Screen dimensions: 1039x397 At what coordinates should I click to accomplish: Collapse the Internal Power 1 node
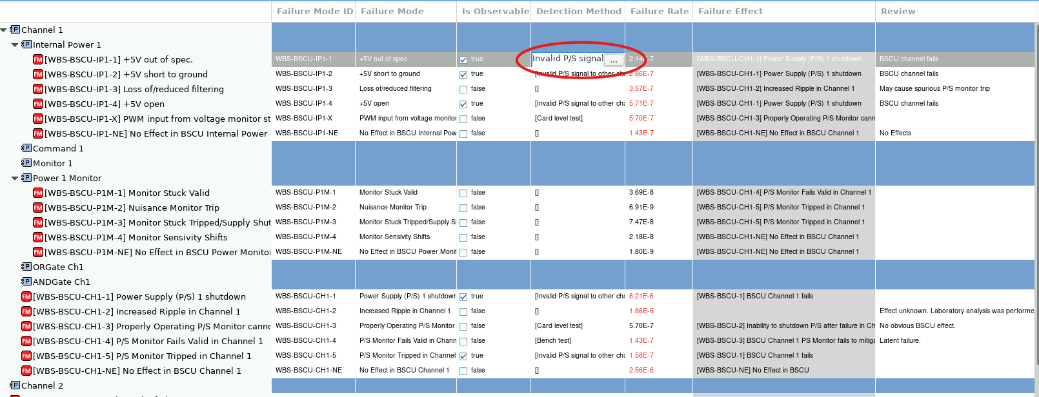point(15,44)
